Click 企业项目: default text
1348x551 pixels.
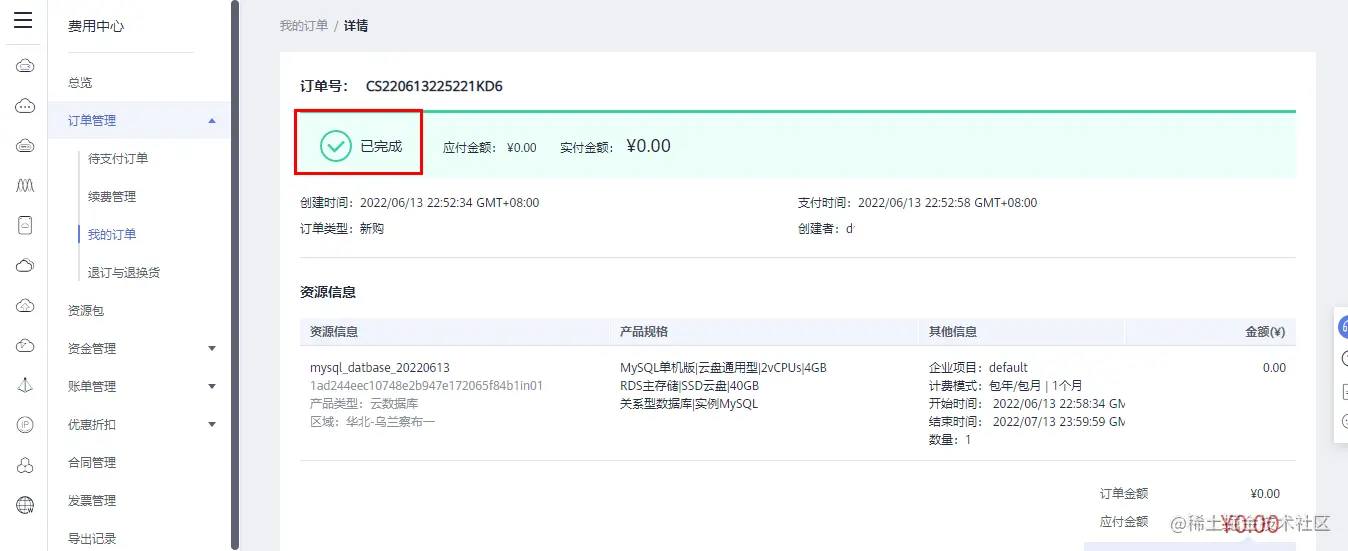coord(978,368)
